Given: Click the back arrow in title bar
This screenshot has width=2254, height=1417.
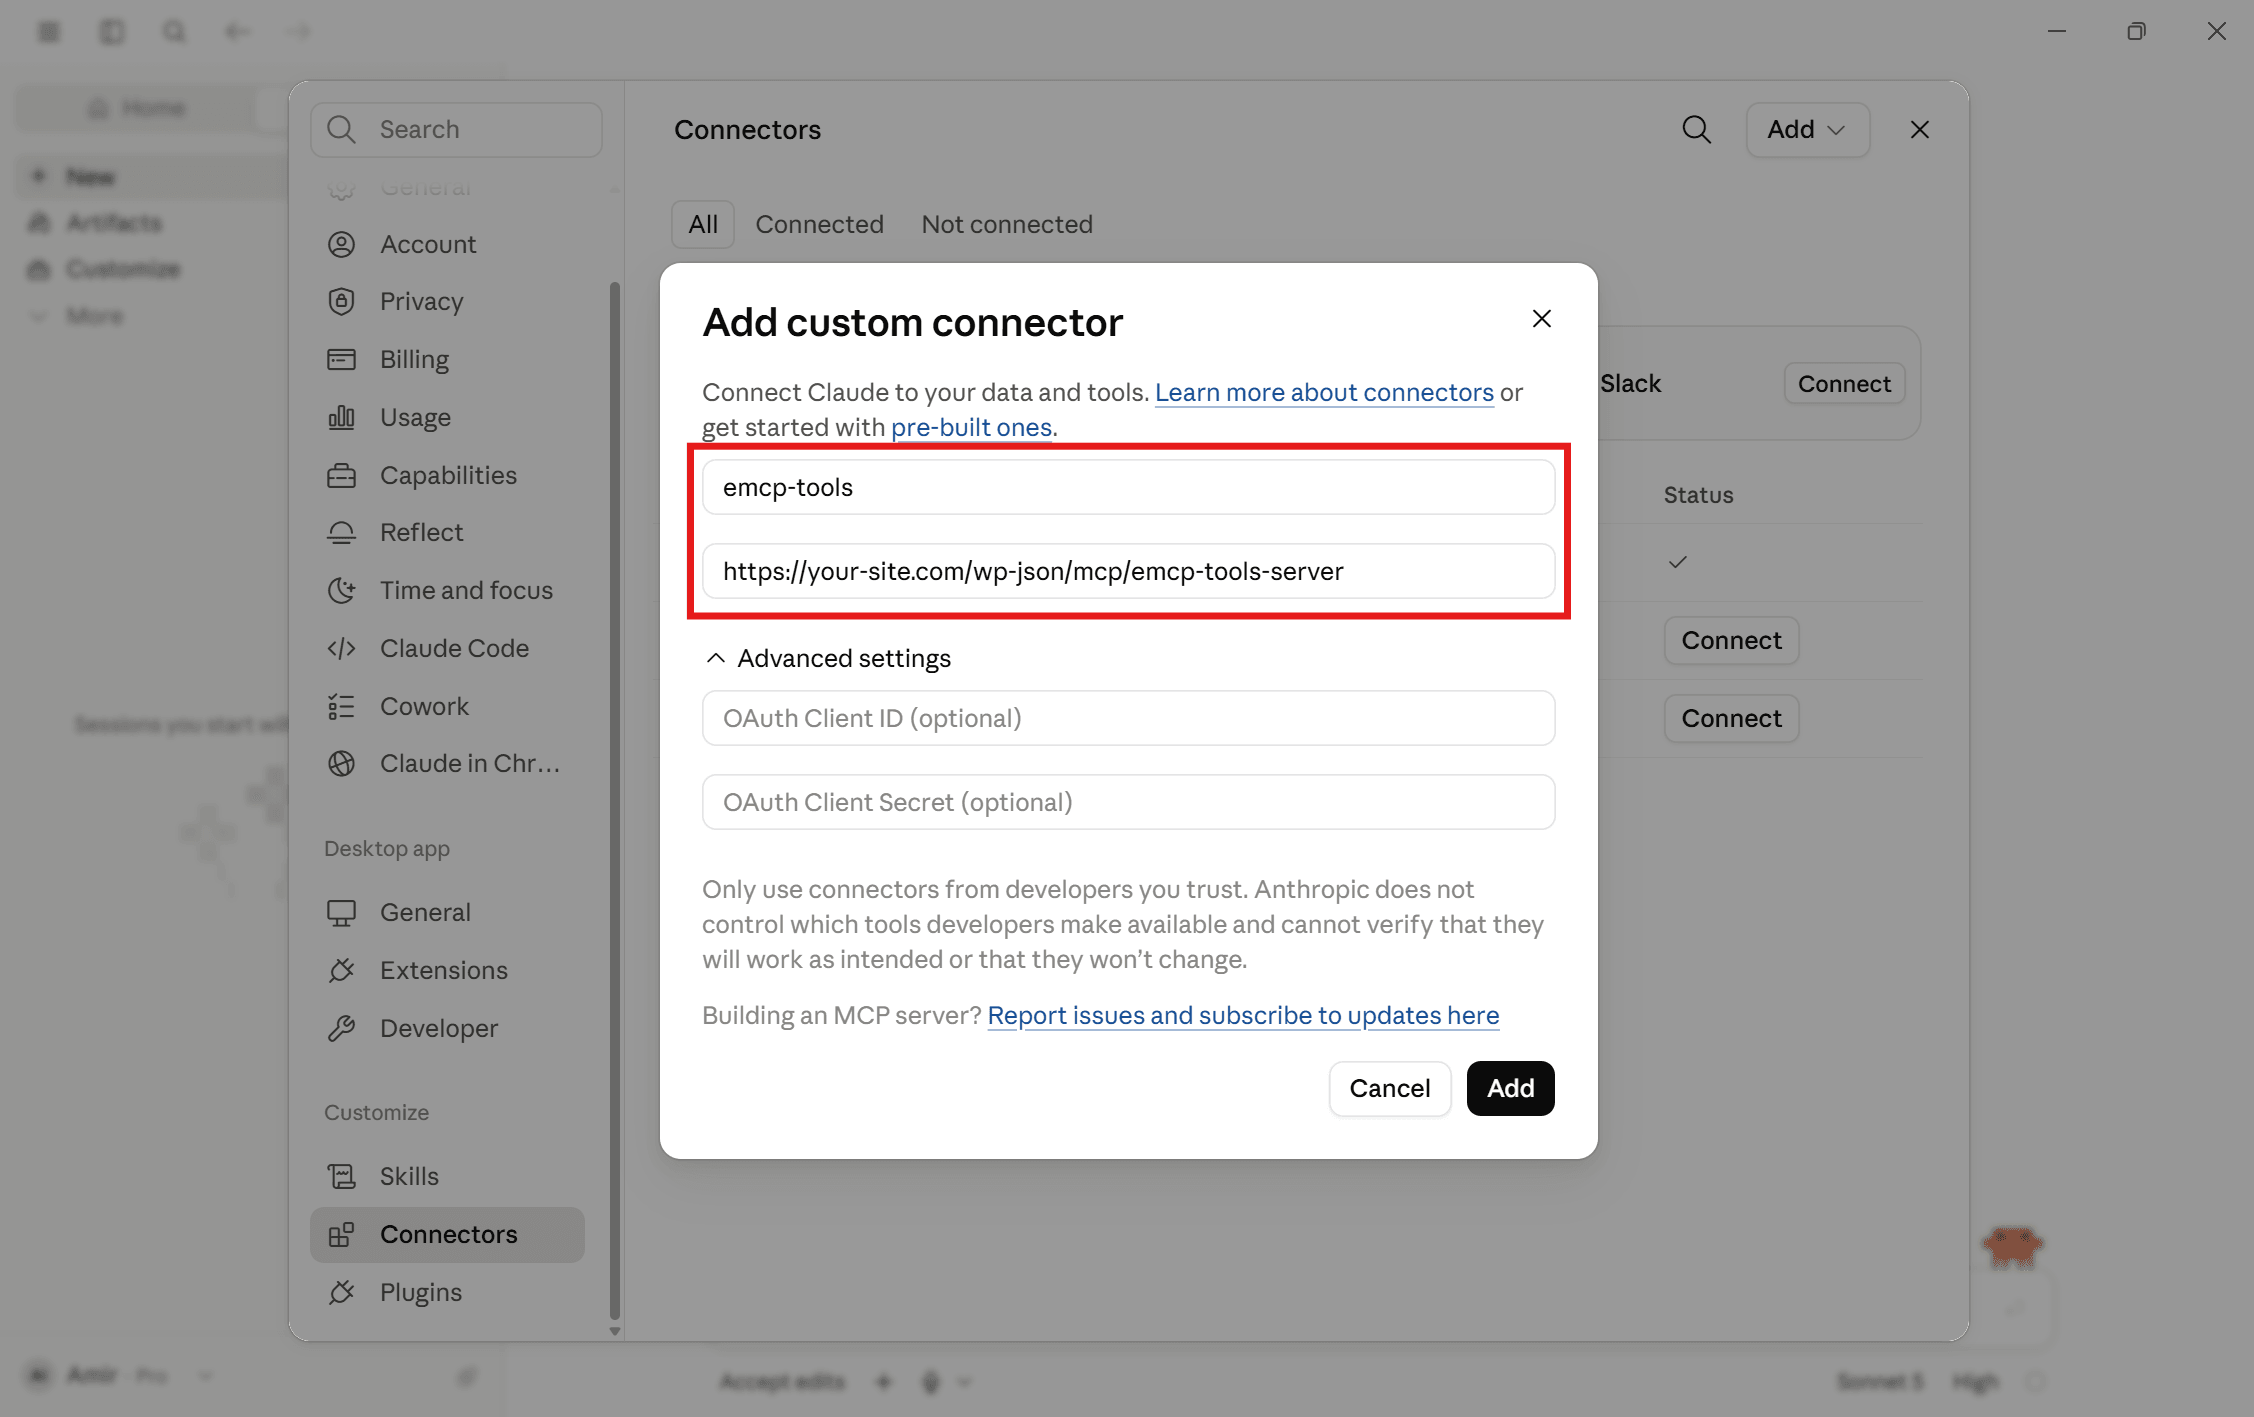Looking at the screenshot, I should [x=236, y=31].
